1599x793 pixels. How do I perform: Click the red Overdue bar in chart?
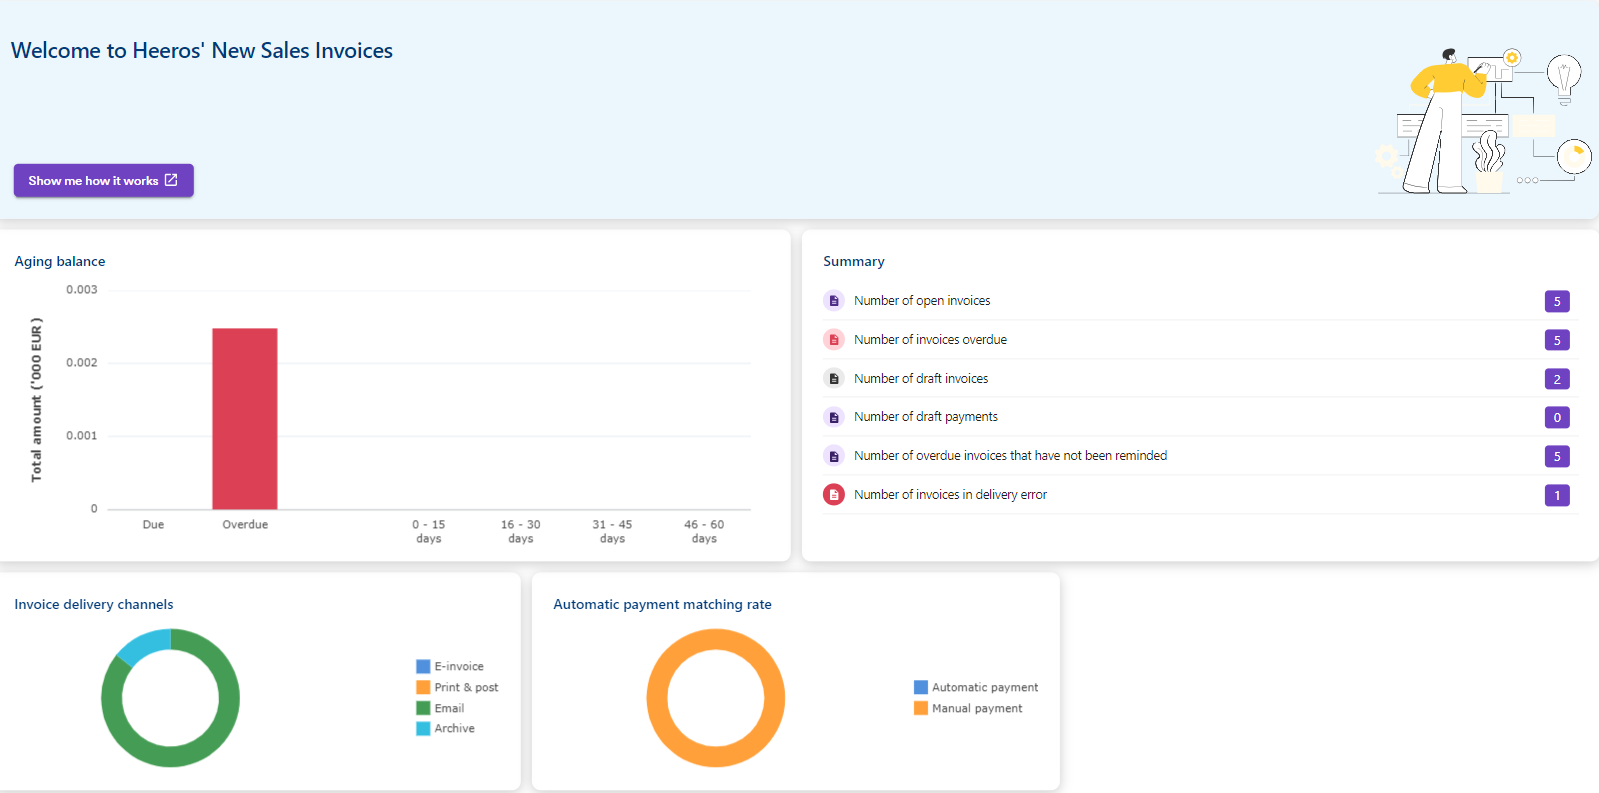[245, 418]
